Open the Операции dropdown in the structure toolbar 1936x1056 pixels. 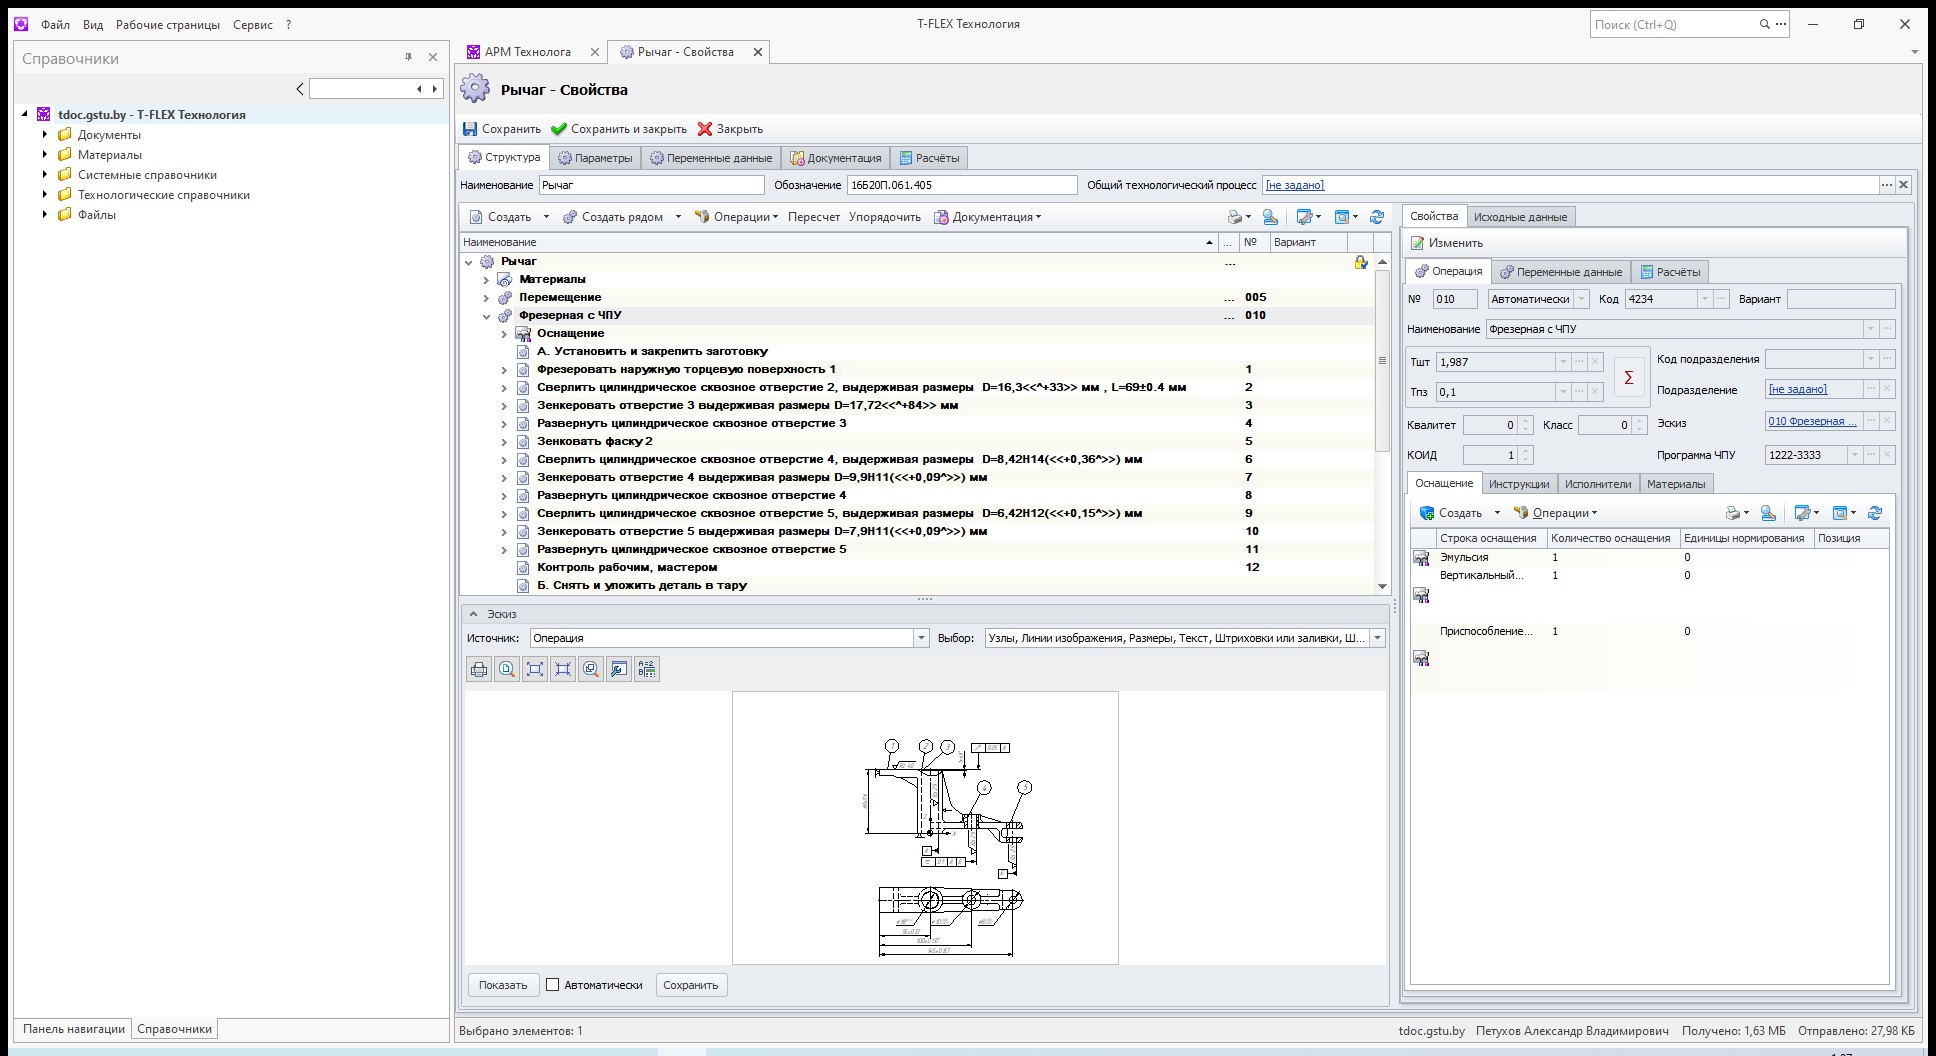coord(736,217)
